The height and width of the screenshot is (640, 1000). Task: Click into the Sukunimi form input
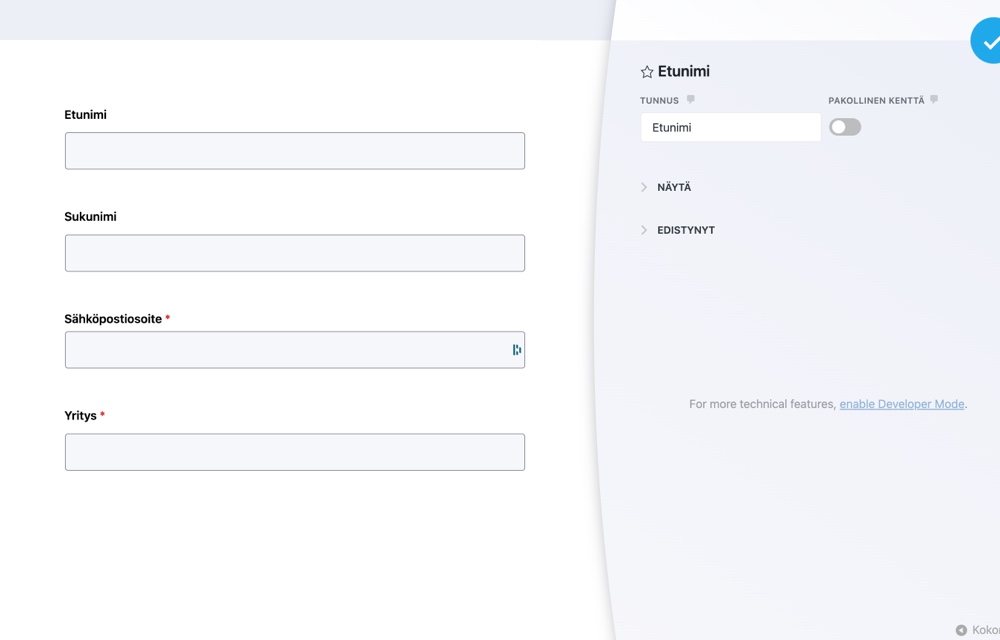point(294,253)
